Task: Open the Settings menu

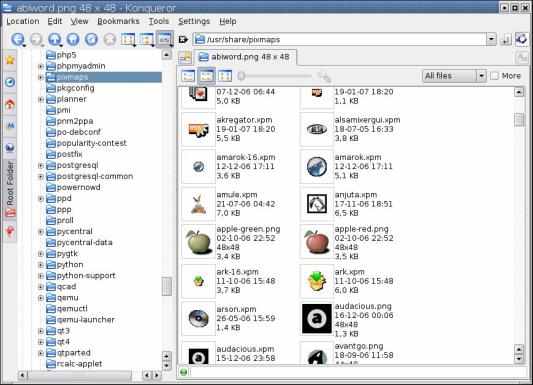Action: click(x=194, y=21)
